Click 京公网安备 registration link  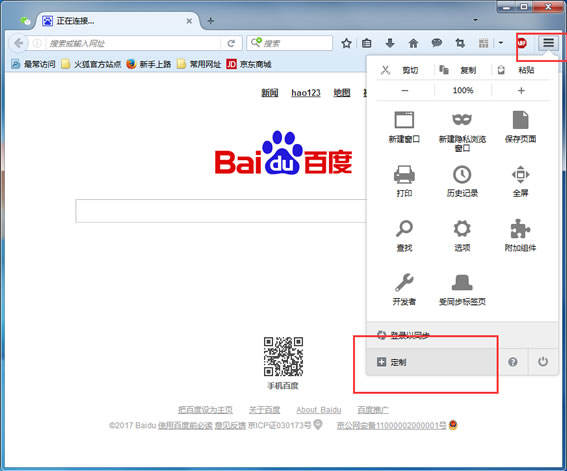click(x=392, y=425)
